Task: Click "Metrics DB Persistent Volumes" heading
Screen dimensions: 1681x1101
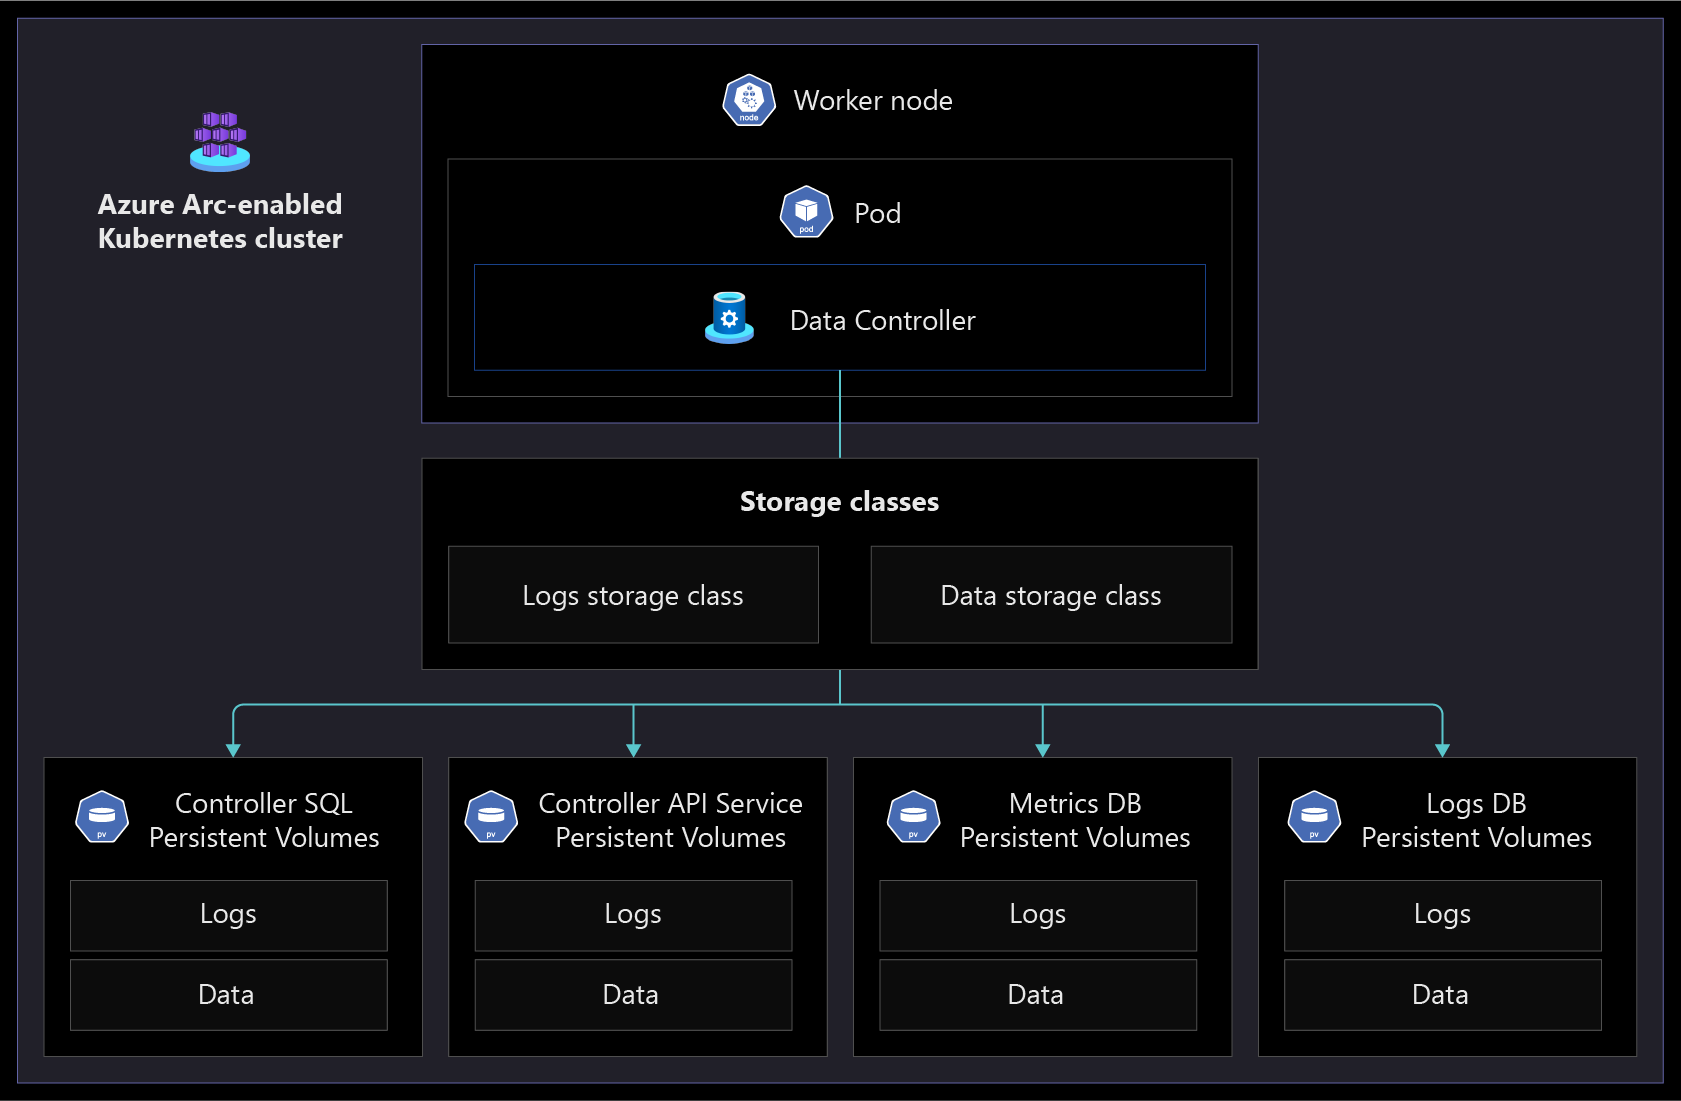Action: 1075,820
